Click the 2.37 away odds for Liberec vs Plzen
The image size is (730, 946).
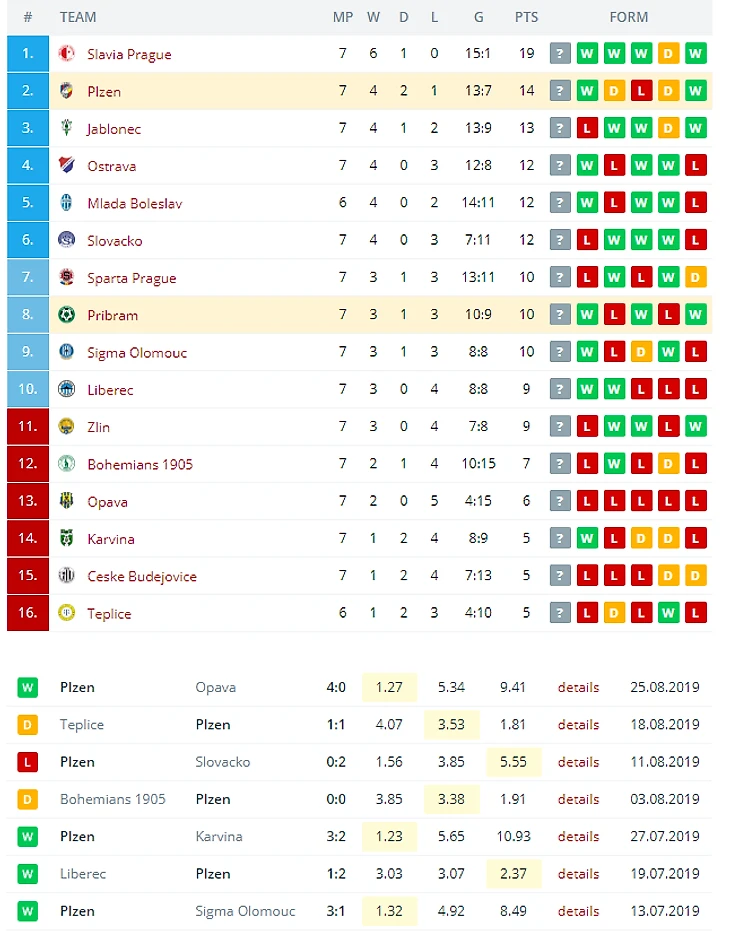point(513,874)
